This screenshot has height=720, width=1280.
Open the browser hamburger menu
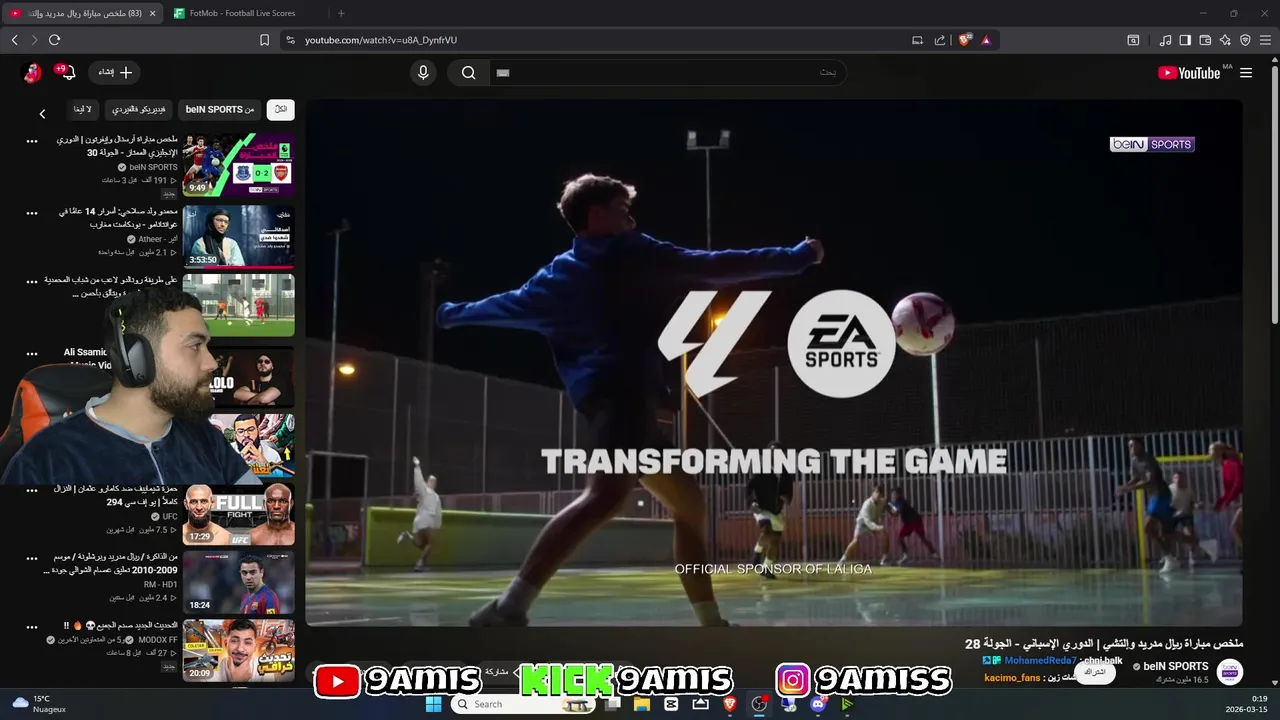pyautogui.click(x=1265, y=40)
